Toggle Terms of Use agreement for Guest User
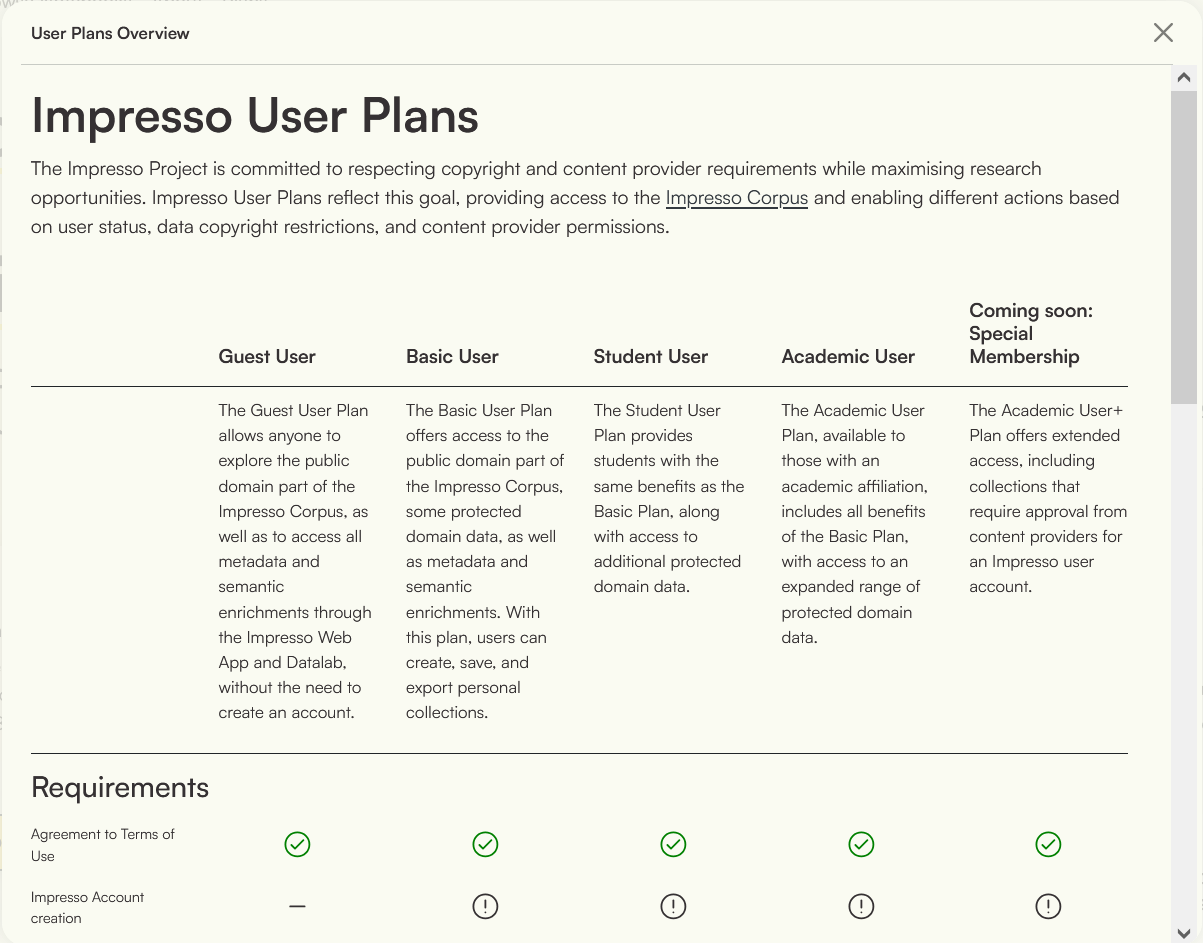Image resolution: width=1203 pixels, height=943 pixels. coord(297,844)
